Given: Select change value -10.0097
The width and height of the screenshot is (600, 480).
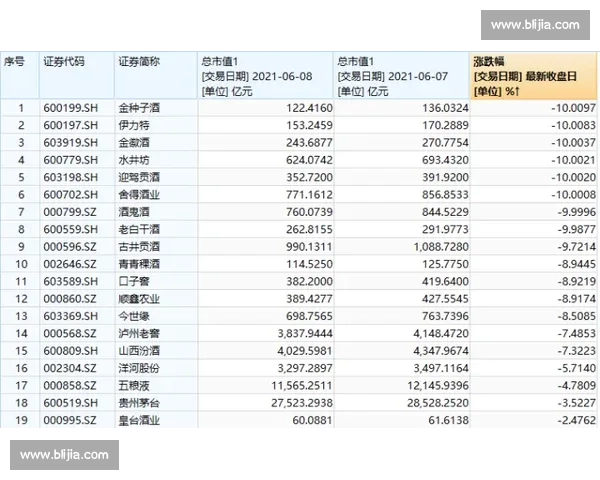Looking at the screenshot, I should point(574,108).
